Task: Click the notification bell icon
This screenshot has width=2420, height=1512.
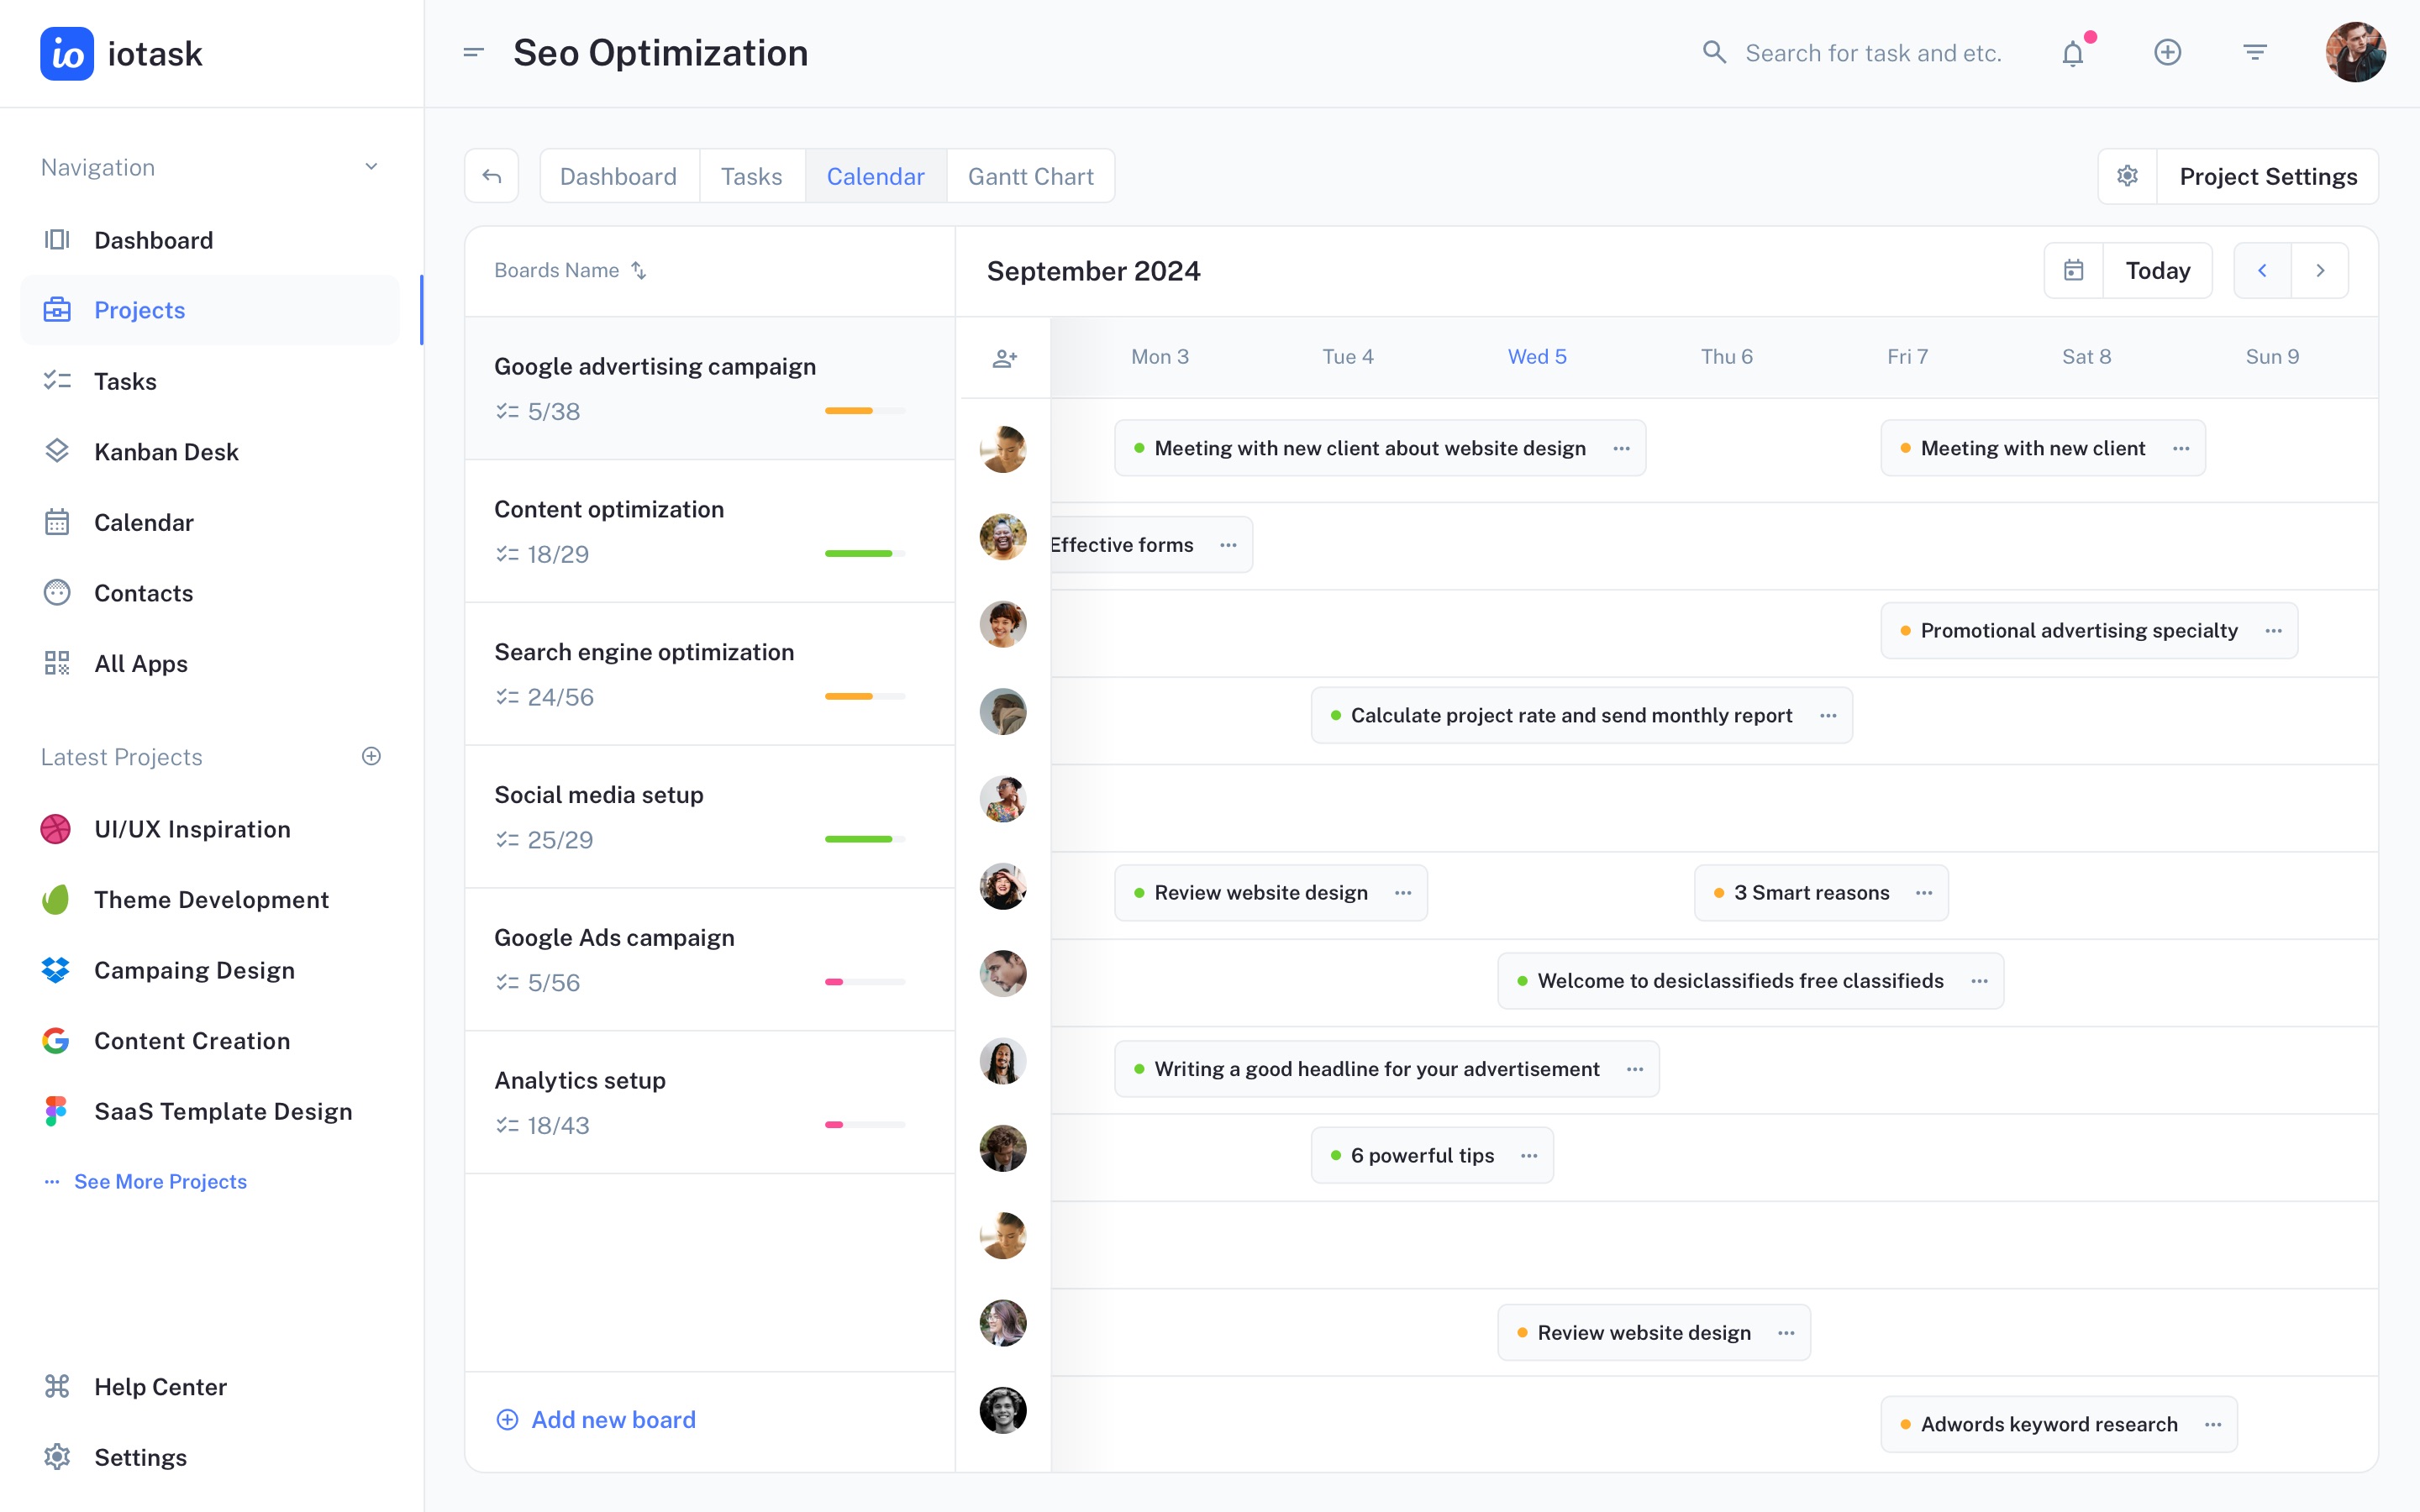Action: (x=2073, y=53)
